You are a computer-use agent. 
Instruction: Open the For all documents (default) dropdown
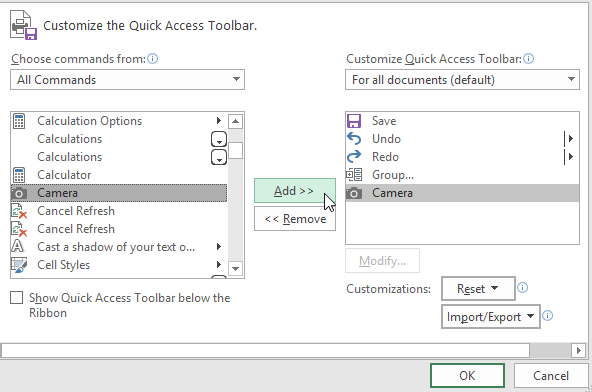pyautogui.click(x=462, y=80)
